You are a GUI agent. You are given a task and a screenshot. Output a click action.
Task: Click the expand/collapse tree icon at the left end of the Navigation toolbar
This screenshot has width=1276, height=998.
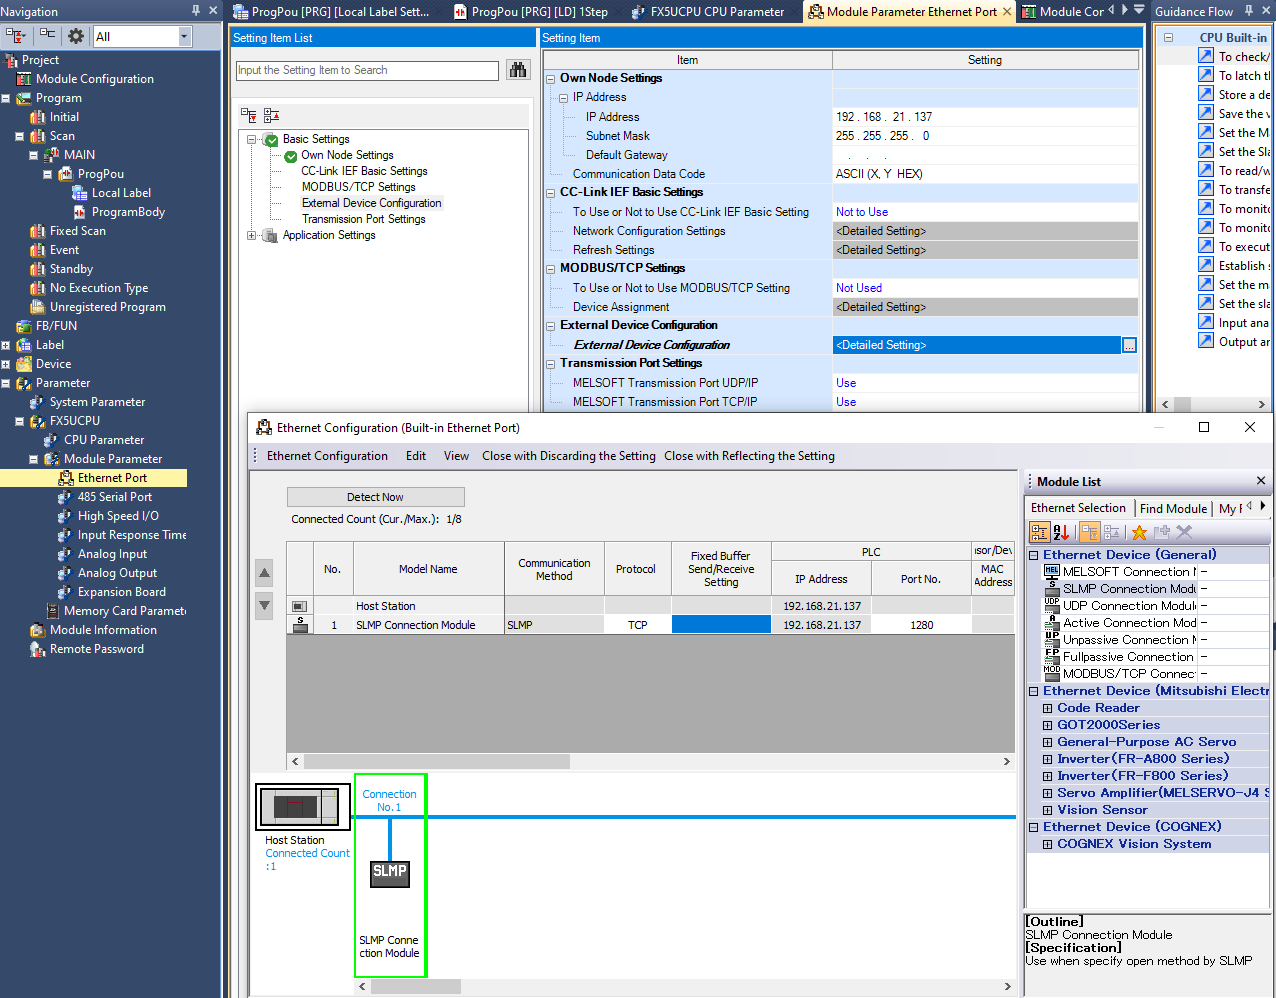pos(16,36)
